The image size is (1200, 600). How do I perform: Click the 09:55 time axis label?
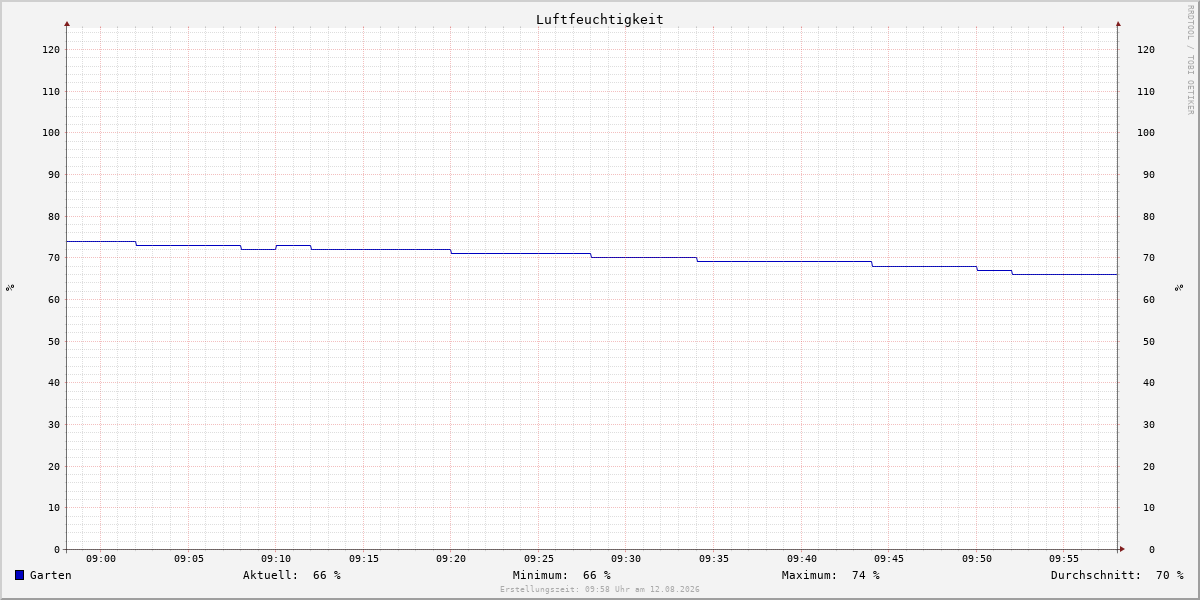pyautogui.click(x=1064, y=559)
